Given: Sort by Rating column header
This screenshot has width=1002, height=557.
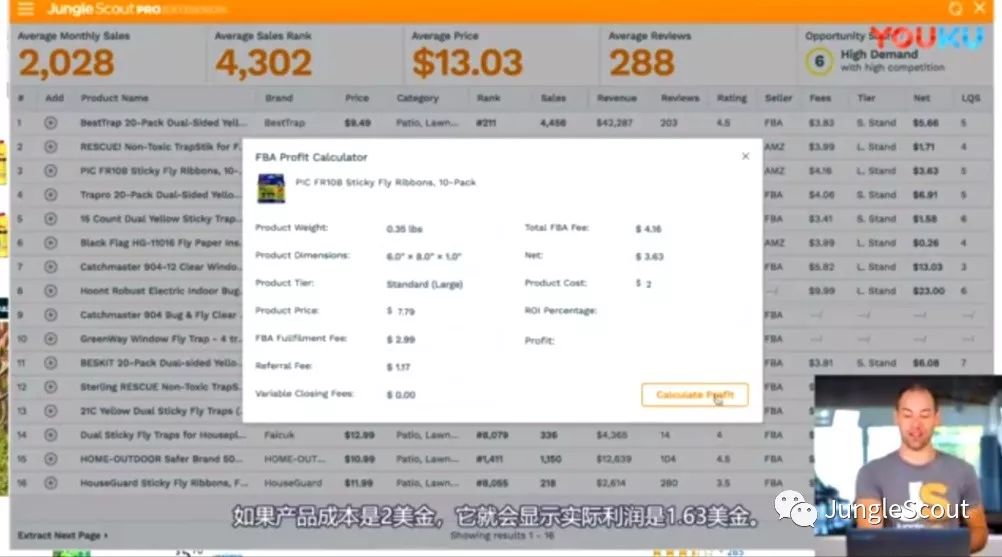Looking at the screenshot, I should point(732,98).
